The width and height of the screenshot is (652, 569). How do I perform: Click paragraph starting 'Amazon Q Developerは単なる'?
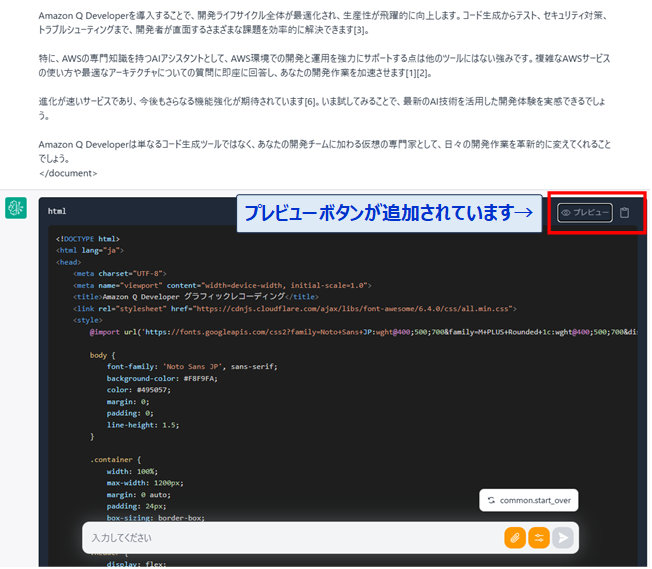[324, 151]
